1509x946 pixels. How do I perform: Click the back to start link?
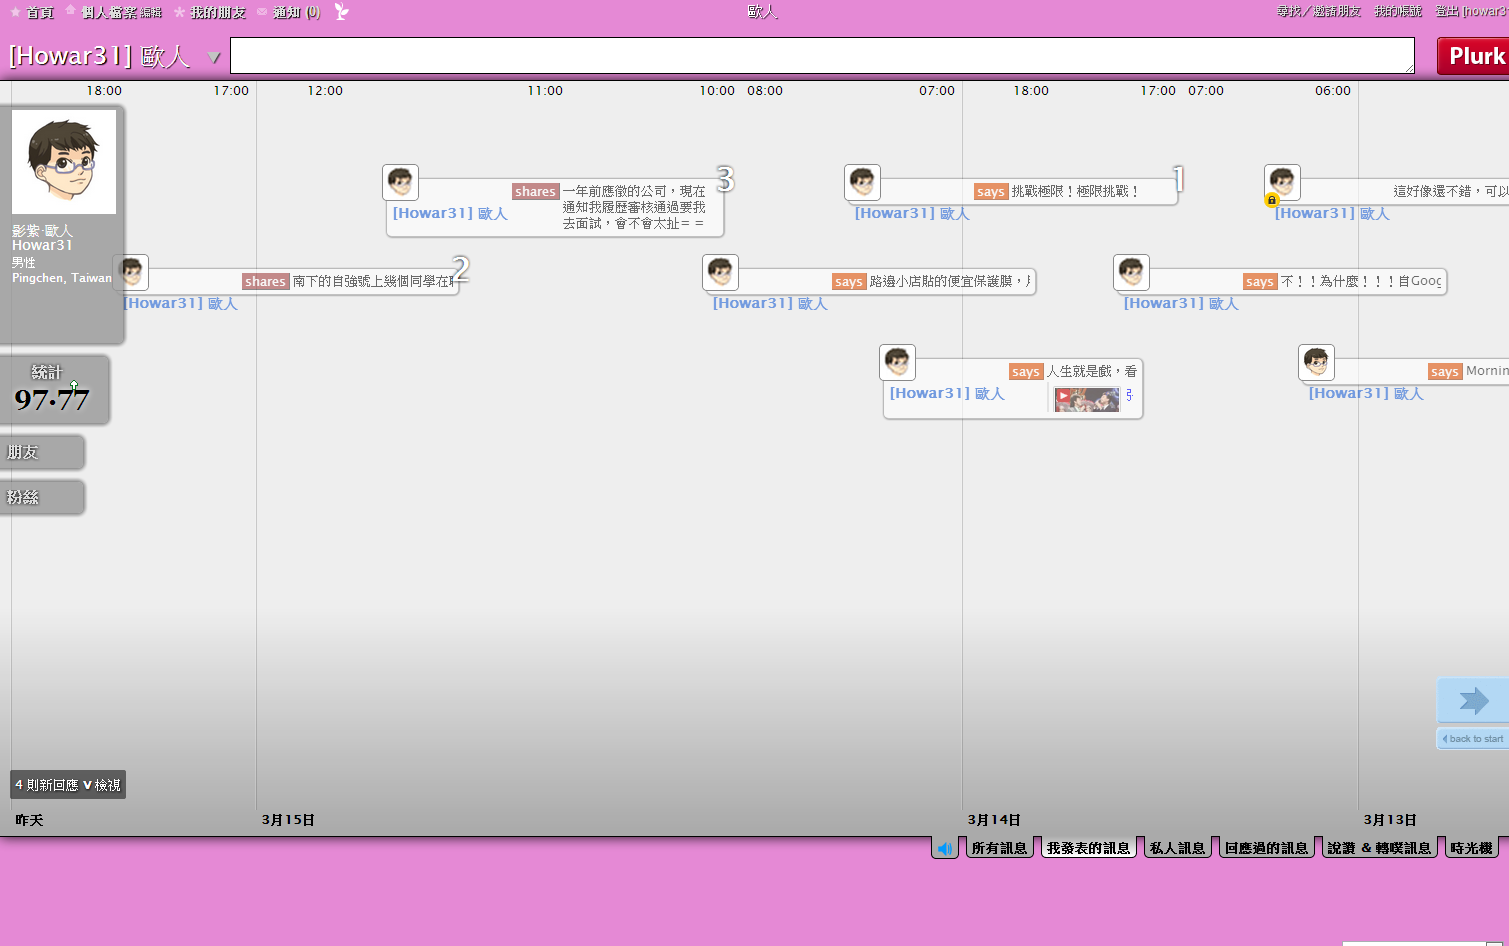click(1473, 739)
